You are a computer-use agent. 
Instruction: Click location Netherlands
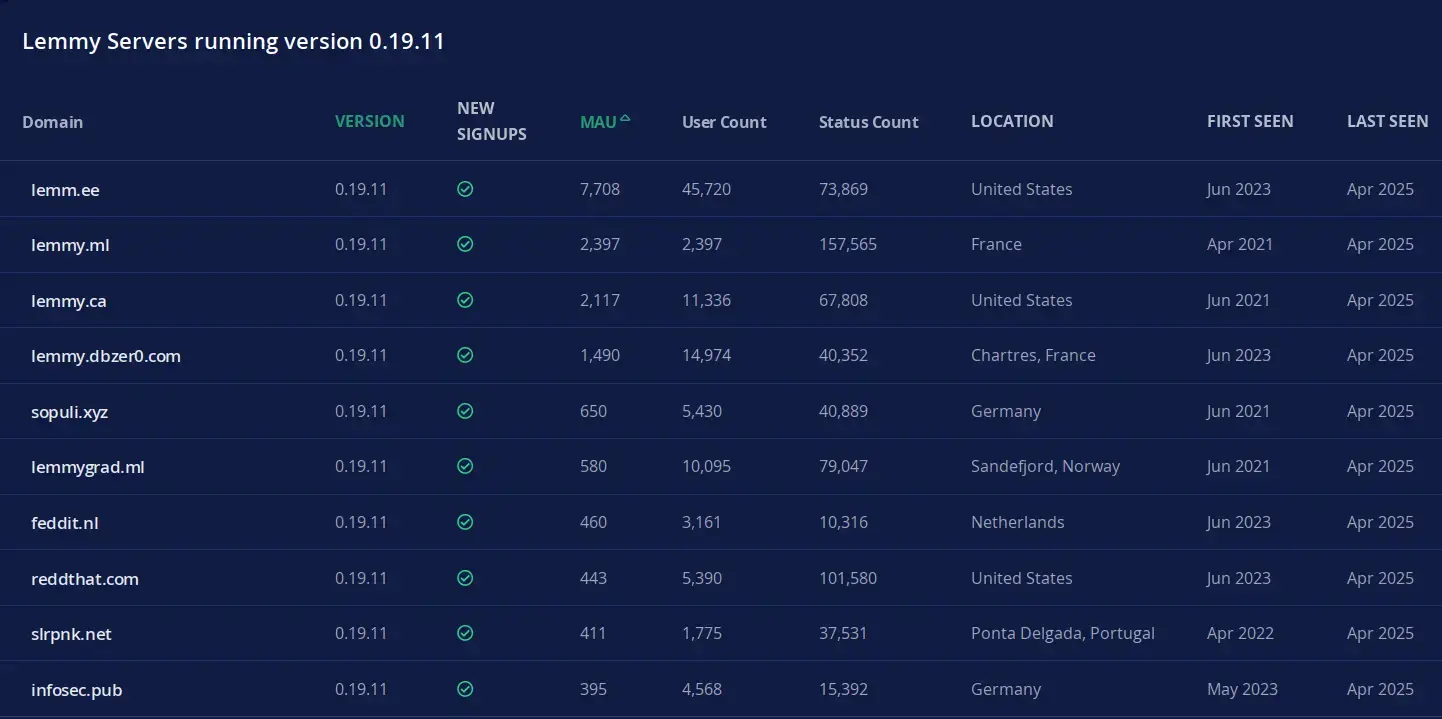point(1017,522)
